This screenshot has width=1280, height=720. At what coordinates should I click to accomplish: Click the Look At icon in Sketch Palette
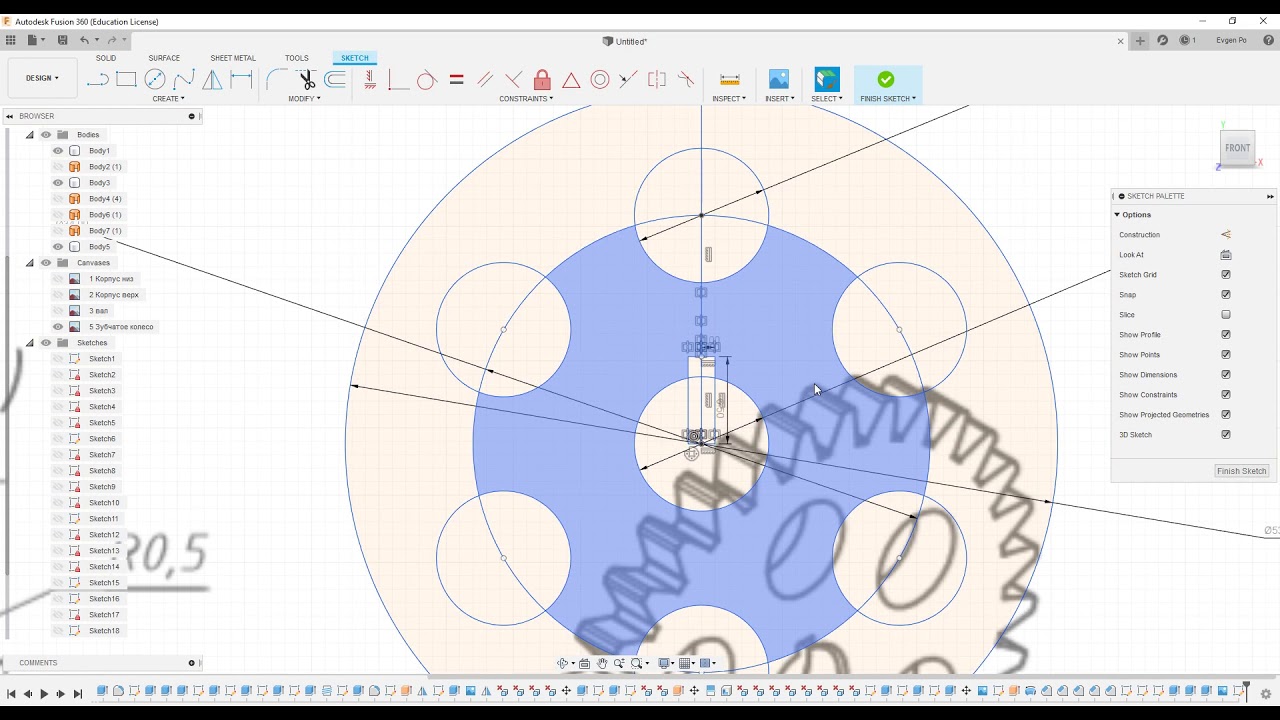coord(1226,255)
